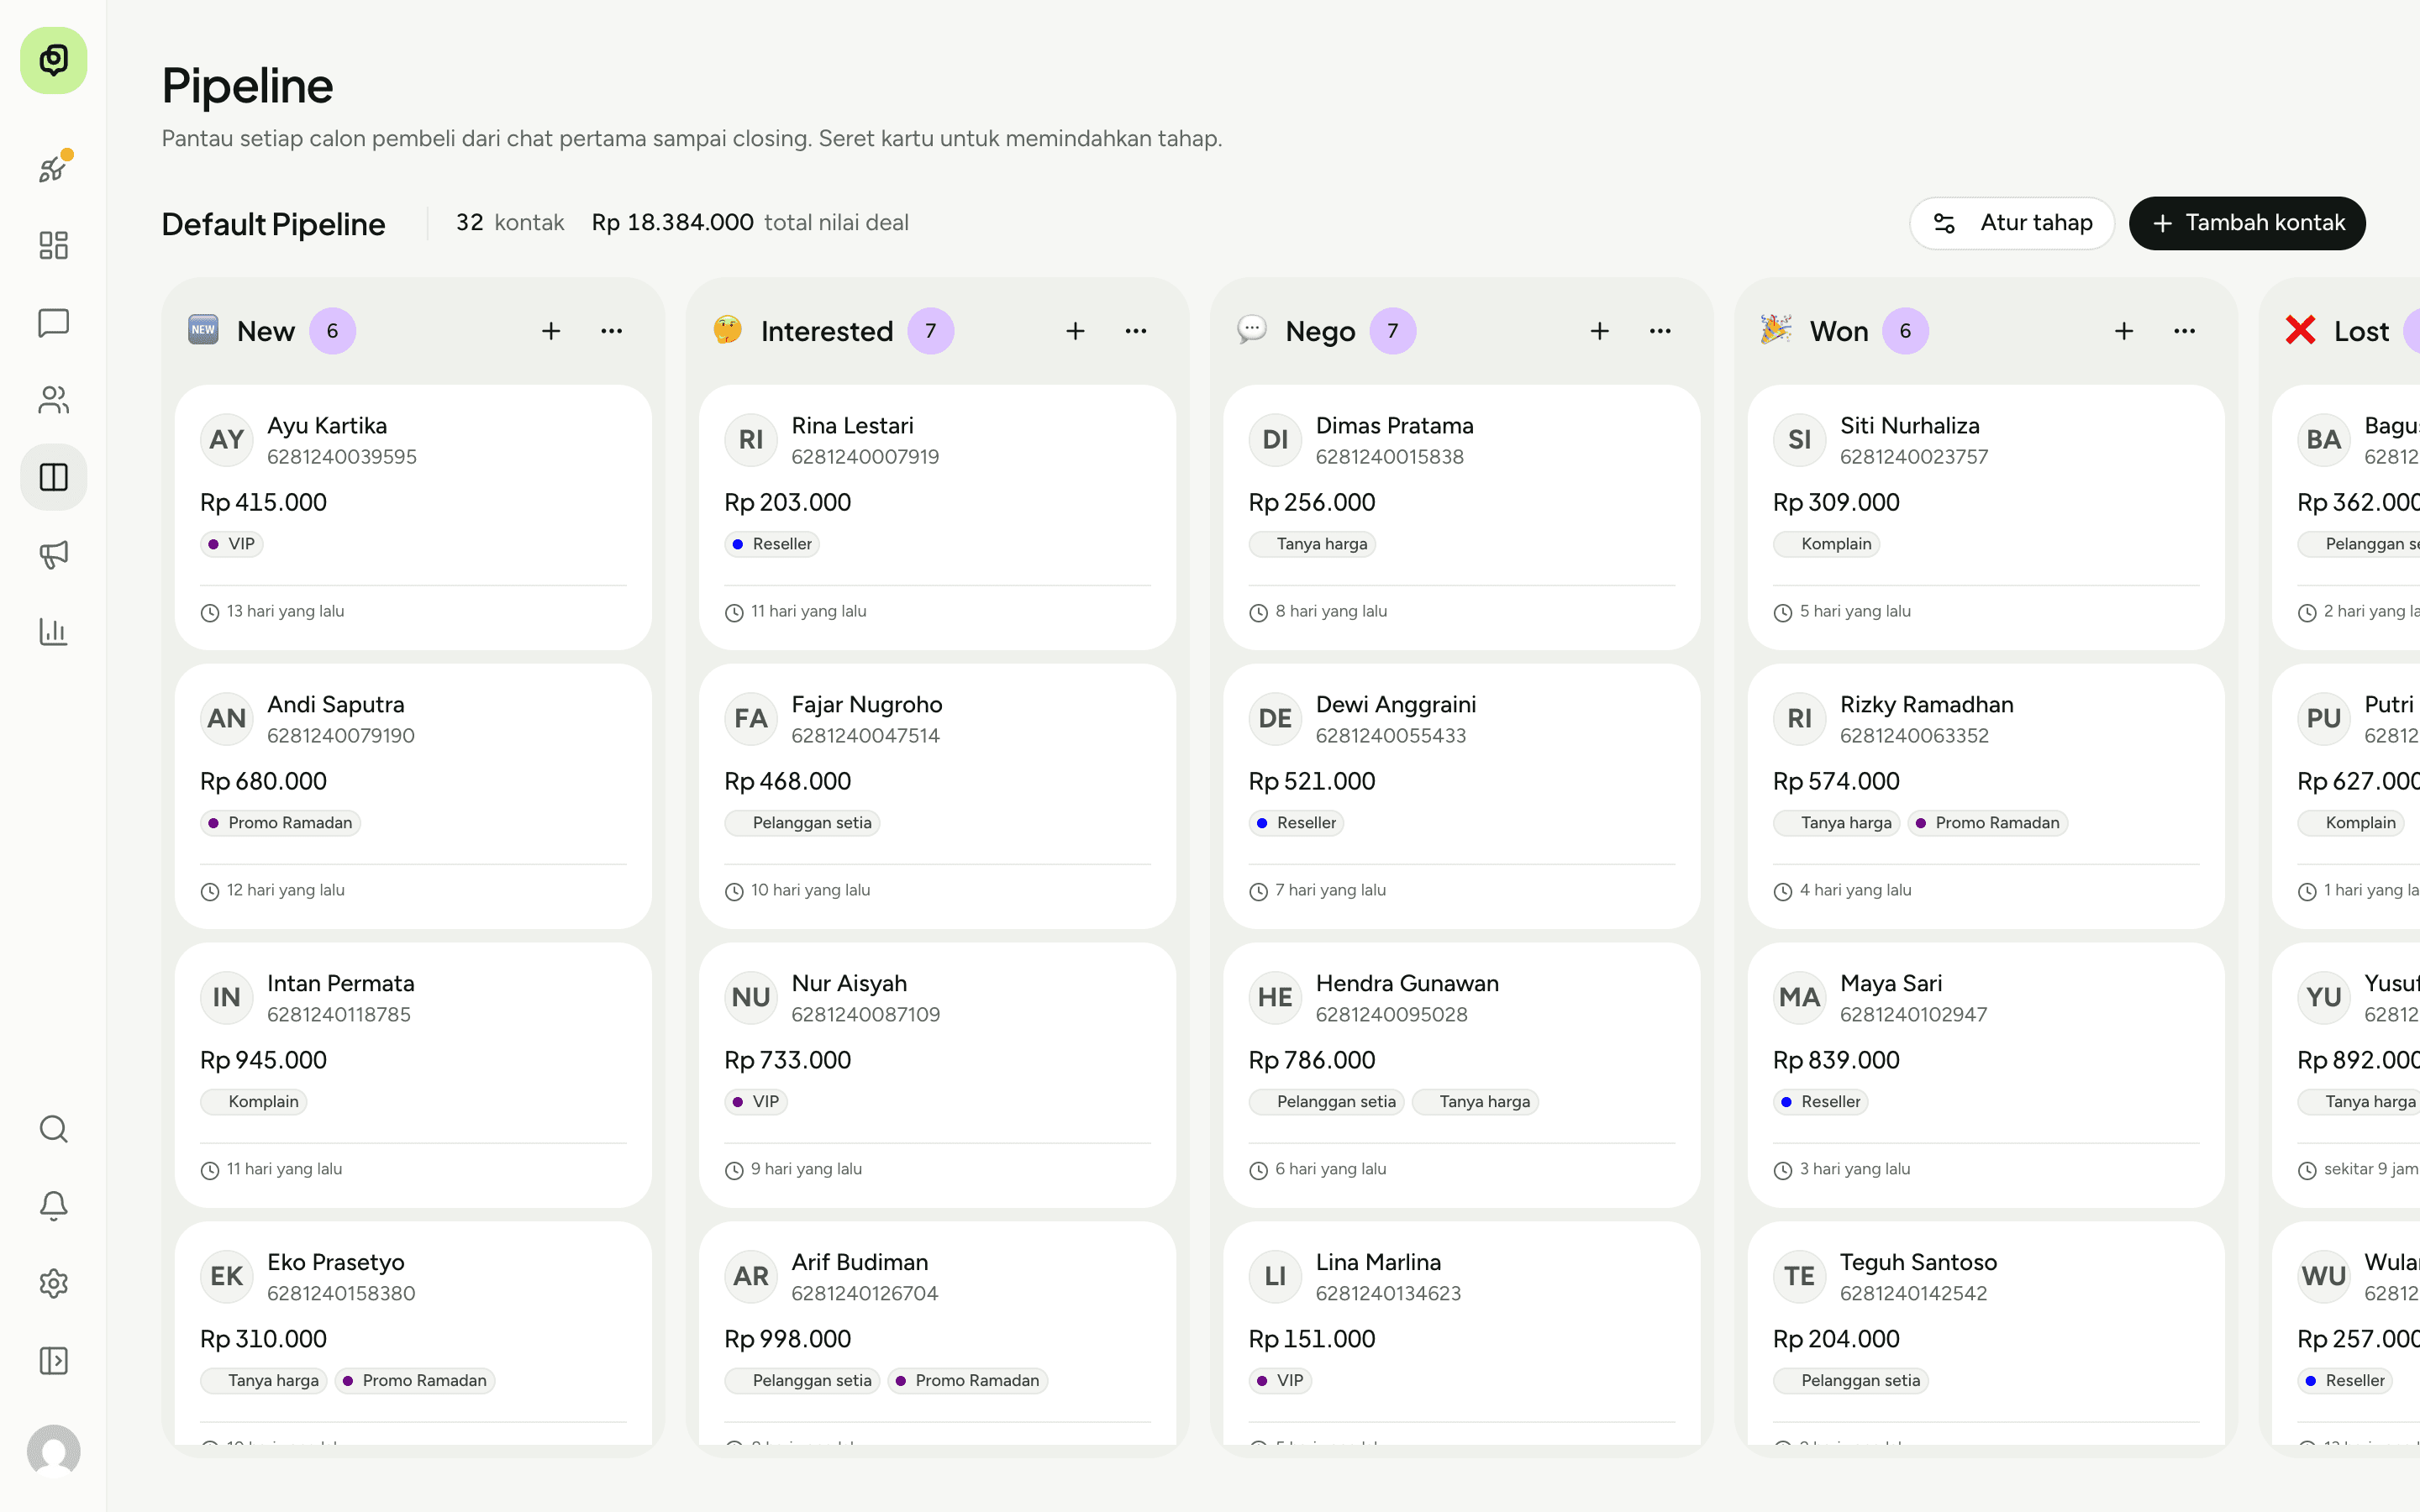Click the Pelanggan setia tag on Teguh Santoso

pyautogui.click(x=1851, y=1381)
